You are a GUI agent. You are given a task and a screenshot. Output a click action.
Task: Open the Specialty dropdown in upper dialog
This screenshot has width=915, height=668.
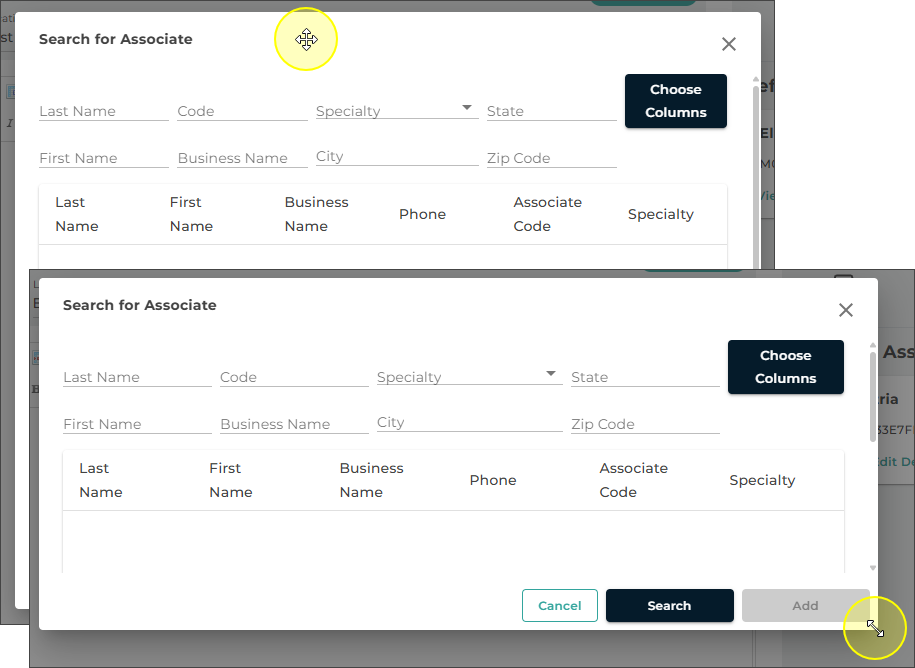point(397,111)
